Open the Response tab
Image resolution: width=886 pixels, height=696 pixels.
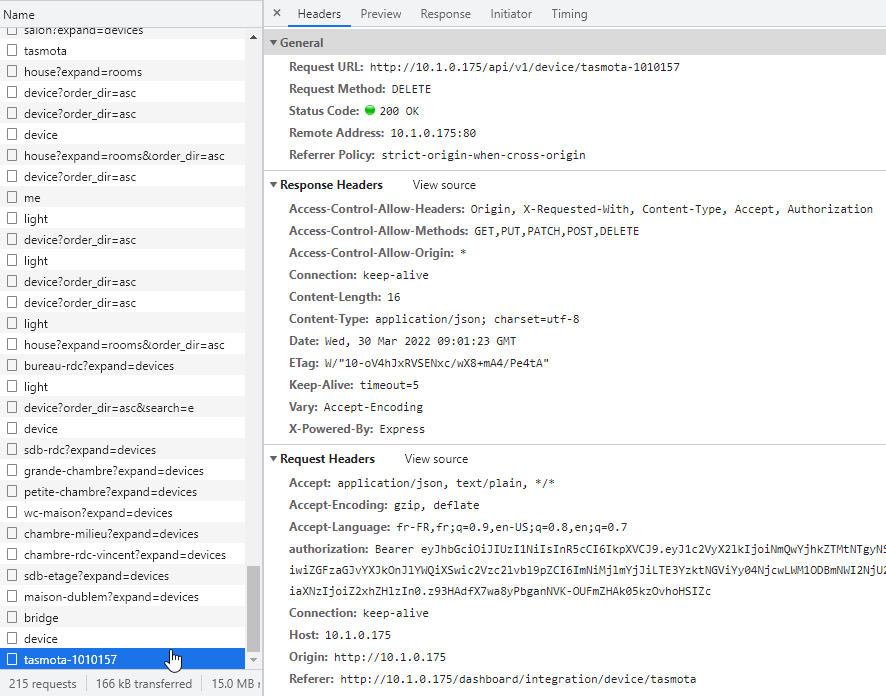click(445, 14)
